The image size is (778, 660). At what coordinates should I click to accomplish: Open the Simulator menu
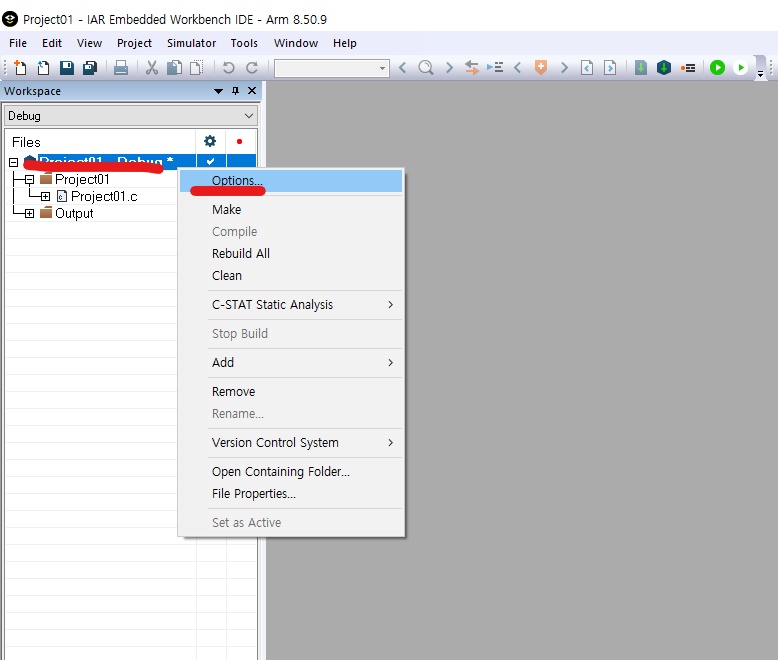[191, 43]
